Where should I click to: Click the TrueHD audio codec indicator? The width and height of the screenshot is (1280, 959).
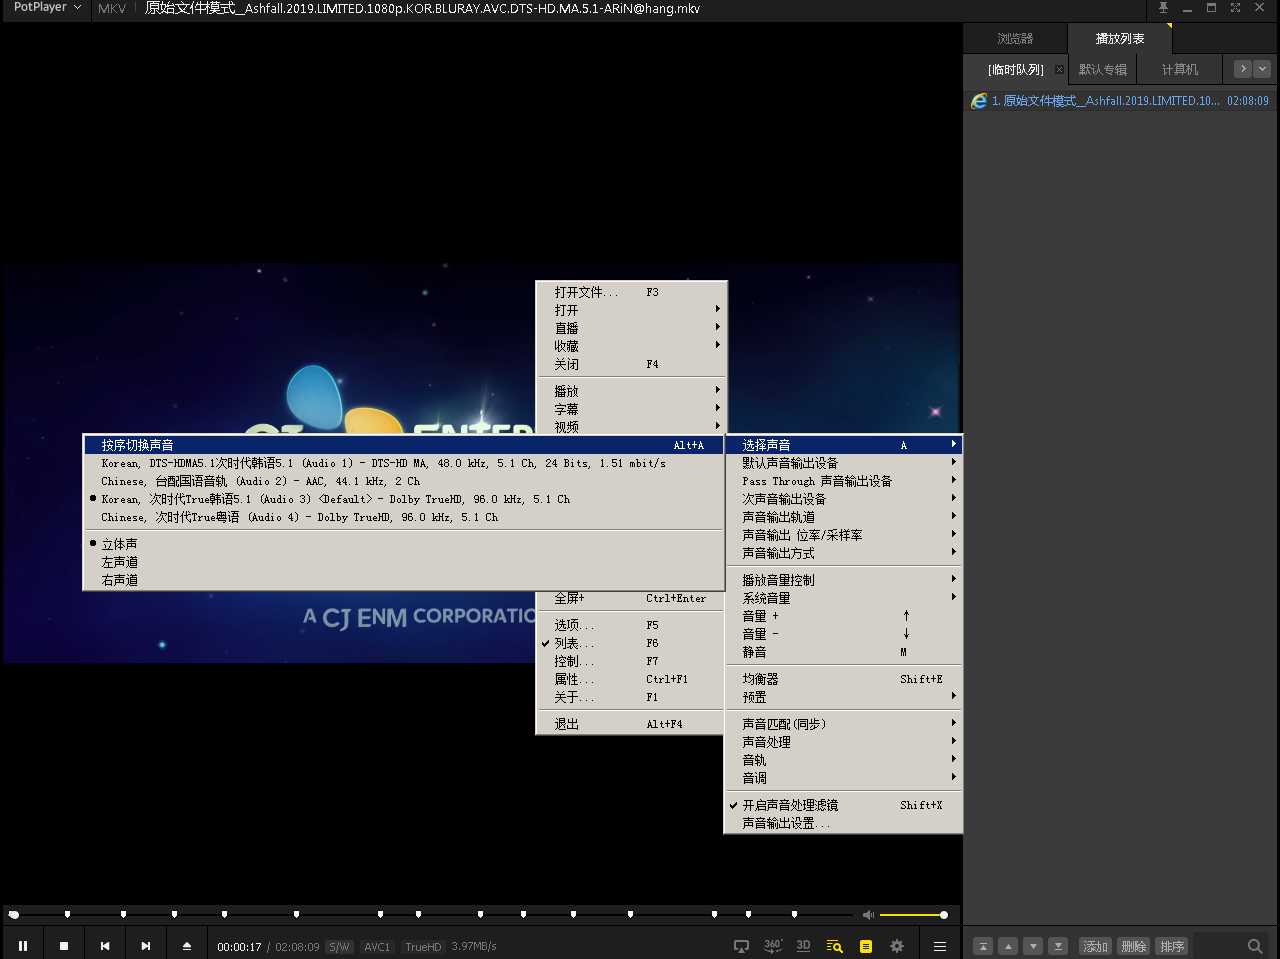point(423,946)
